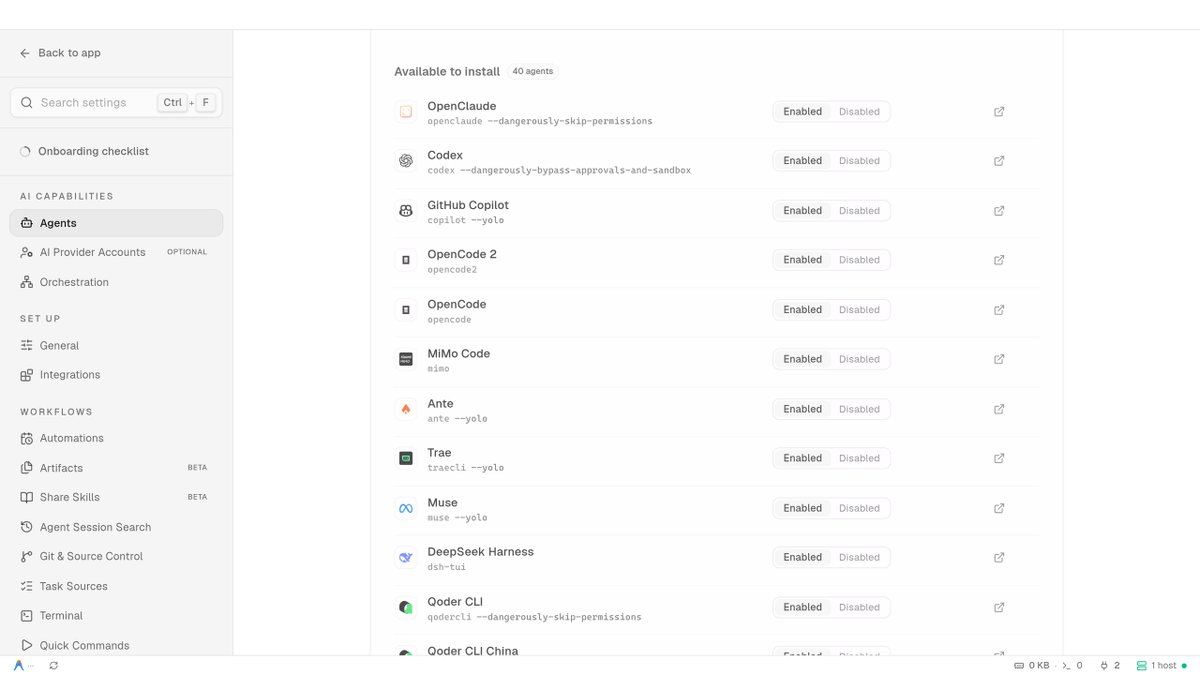Open the Onboarding checklist

[x=116, y=151]
